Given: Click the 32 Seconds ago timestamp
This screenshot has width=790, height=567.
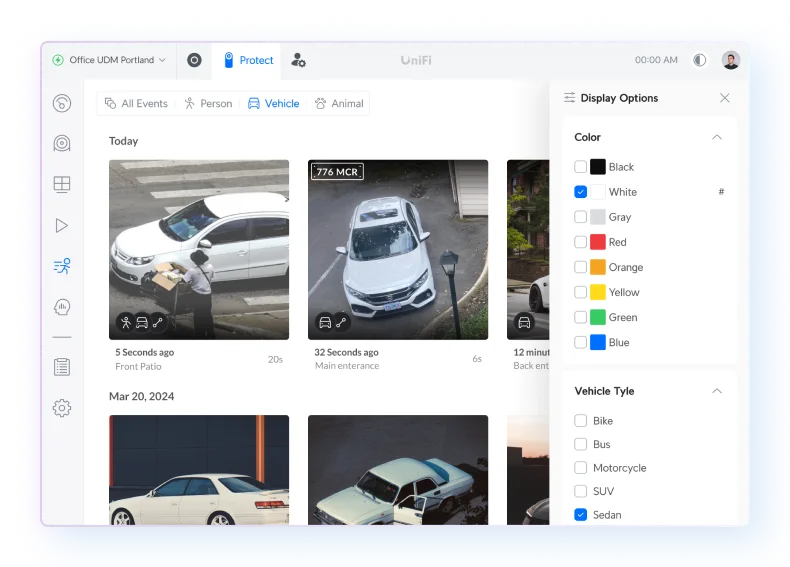Looking at the screenshot, I should 347,352.
